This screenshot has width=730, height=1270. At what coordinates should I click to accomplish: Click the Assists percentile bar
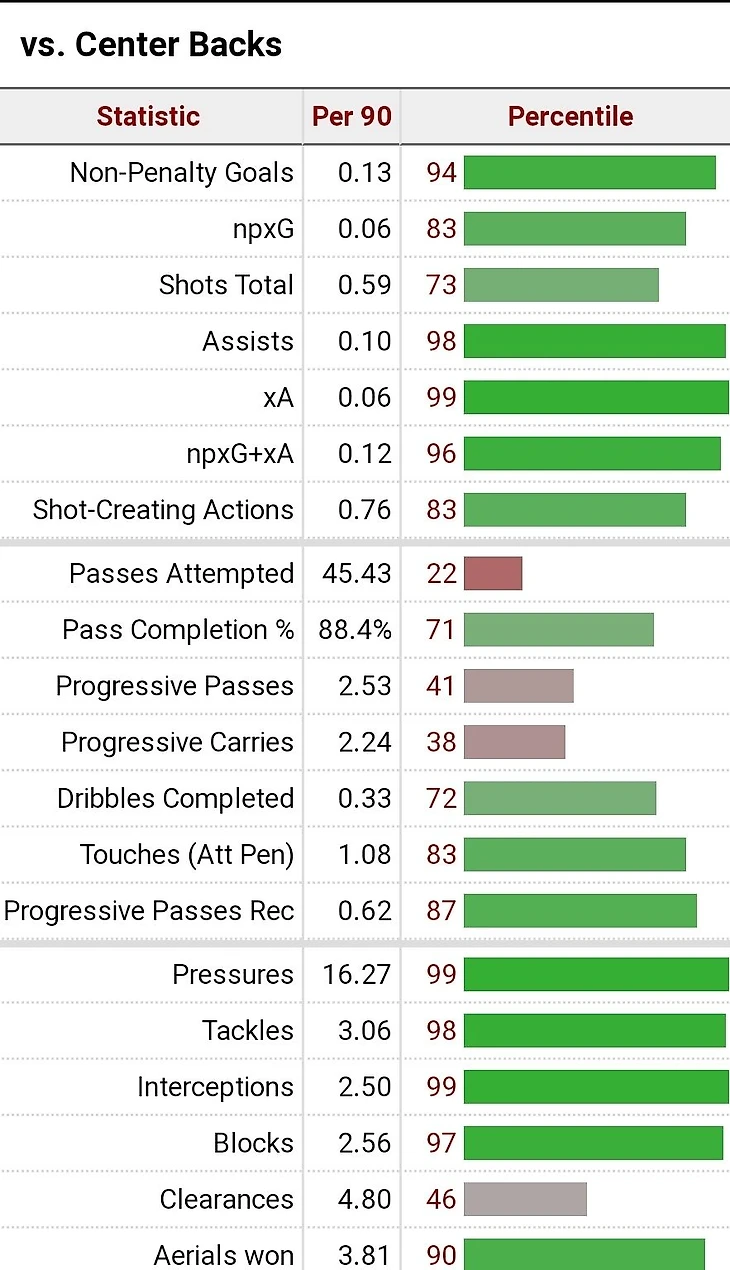click(595, 341)
